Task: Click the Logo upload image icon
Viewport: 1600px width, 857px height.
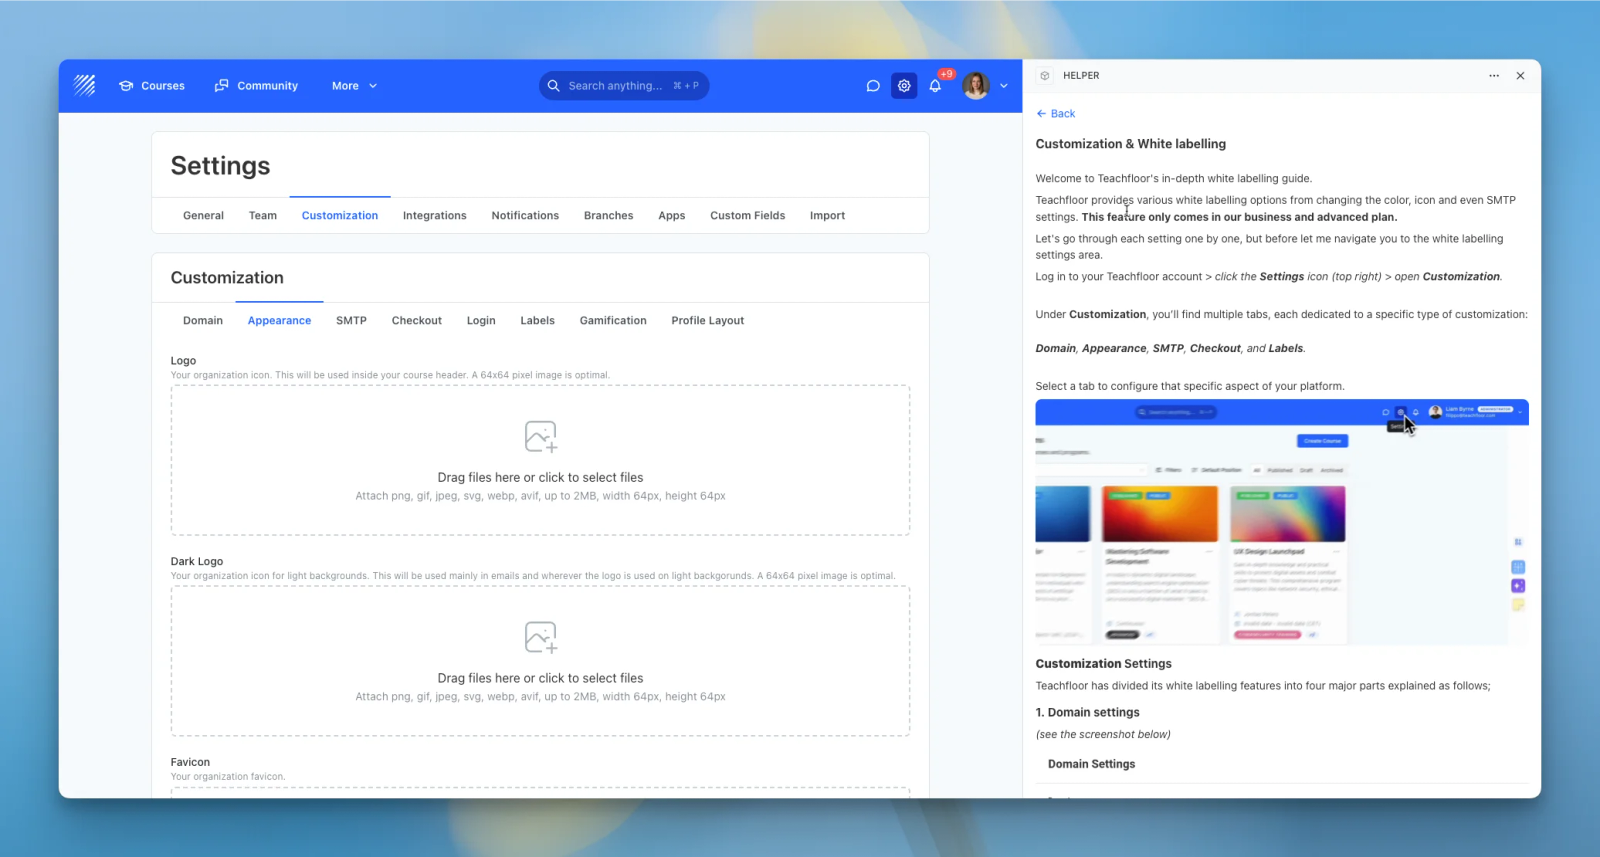Action: click(541, 436)
